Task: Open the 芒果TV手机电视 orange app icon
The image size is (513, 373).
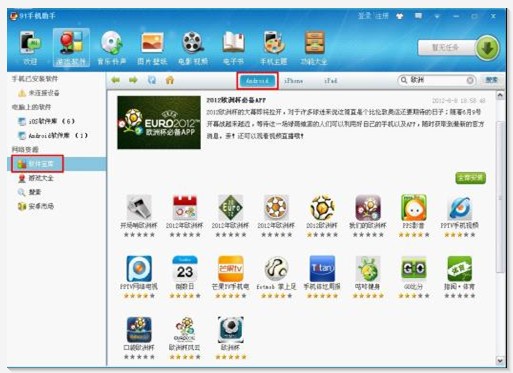Action: click(x=230, y=269)
